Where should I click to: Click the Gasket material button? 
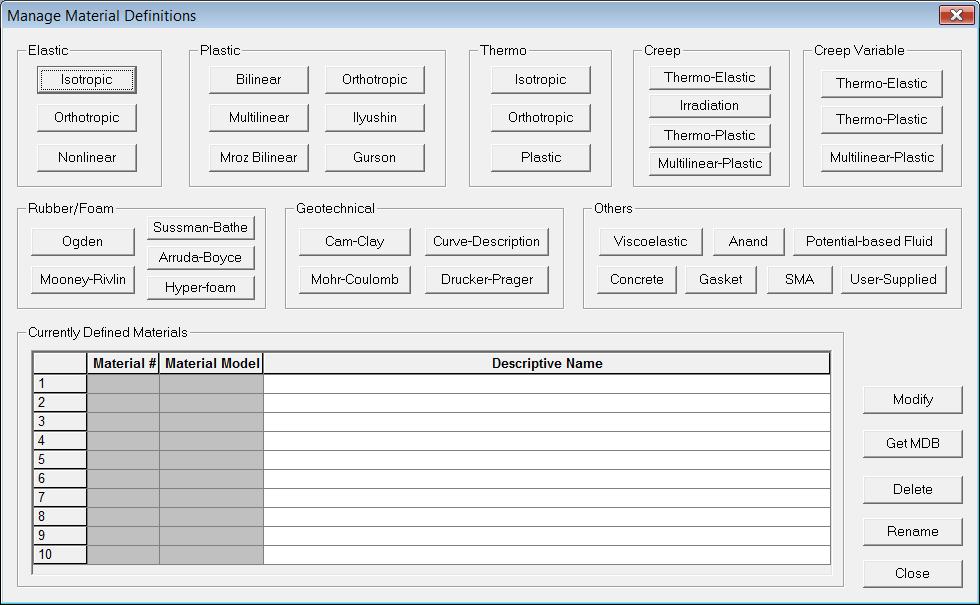(x=721, y=279)
